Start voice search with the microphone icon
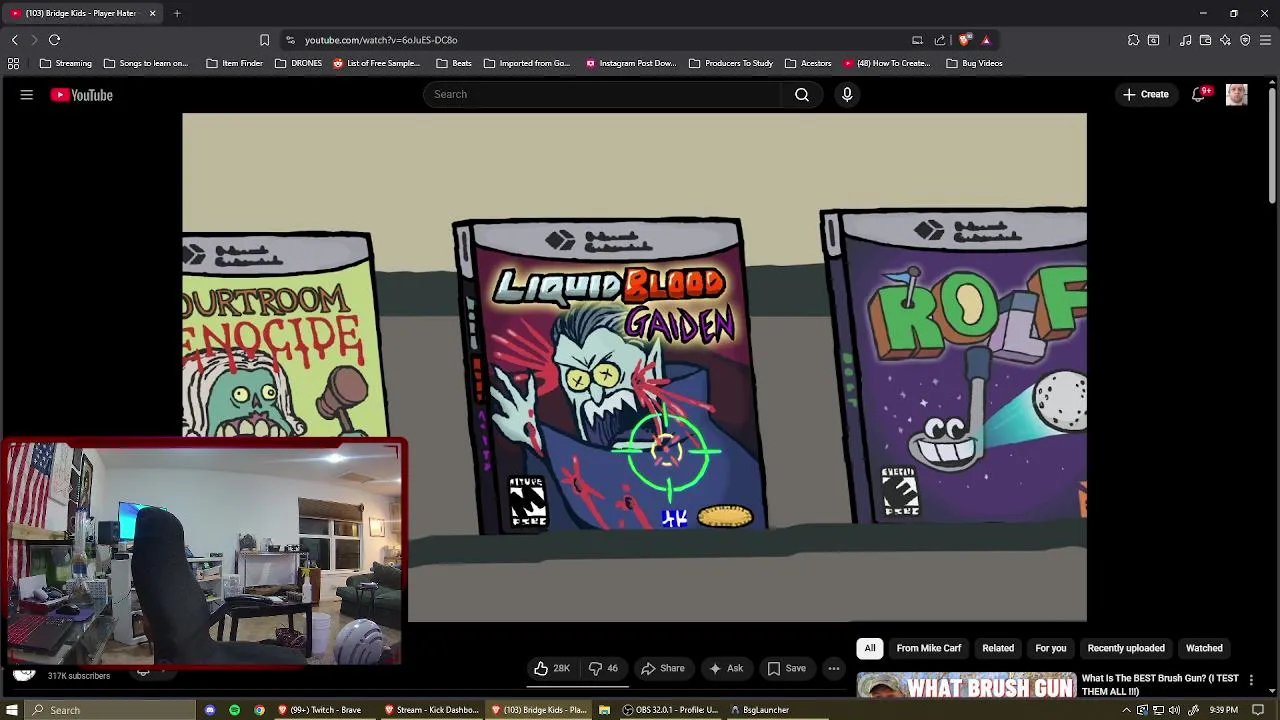This screenshot has height=720, width=1280. pos(847,94)
